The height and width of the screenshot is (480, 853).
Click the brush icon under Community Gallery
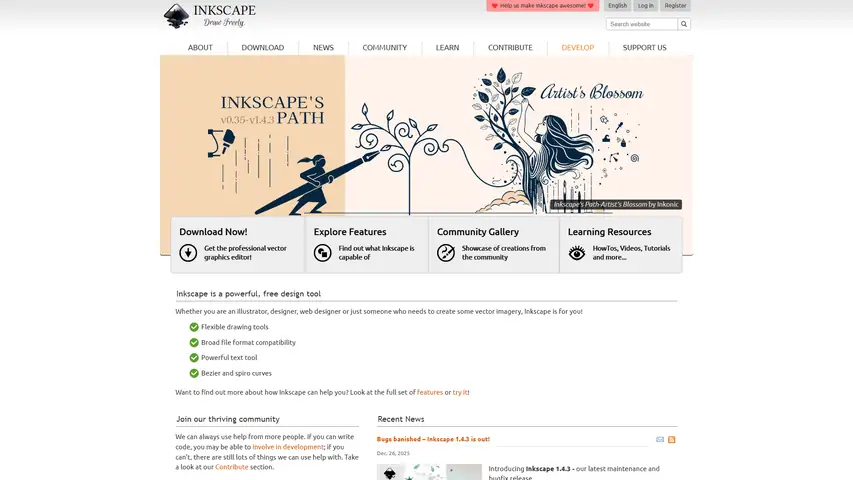click(446, 253)
